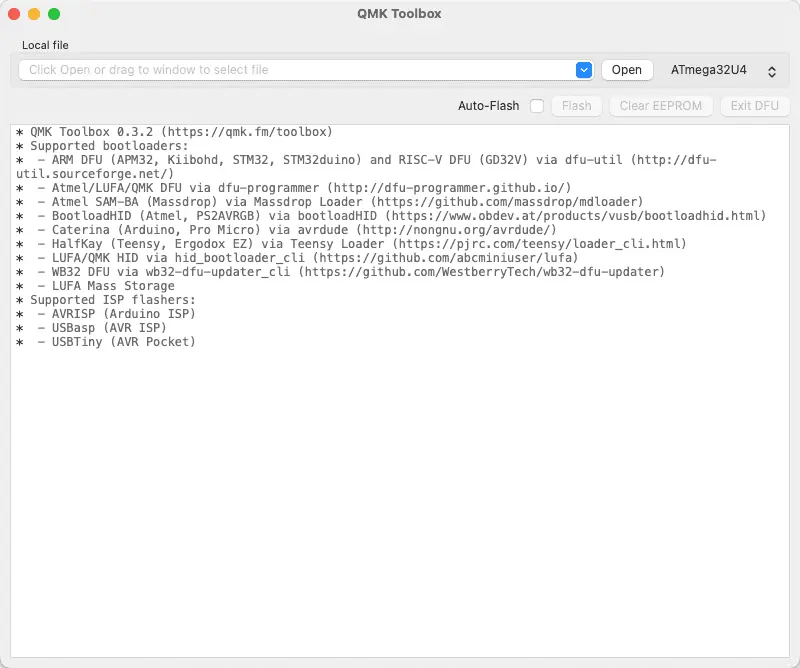Close the QMK Toolbox window
Viewport: 800px width, 668px height.
click(14, 14)
